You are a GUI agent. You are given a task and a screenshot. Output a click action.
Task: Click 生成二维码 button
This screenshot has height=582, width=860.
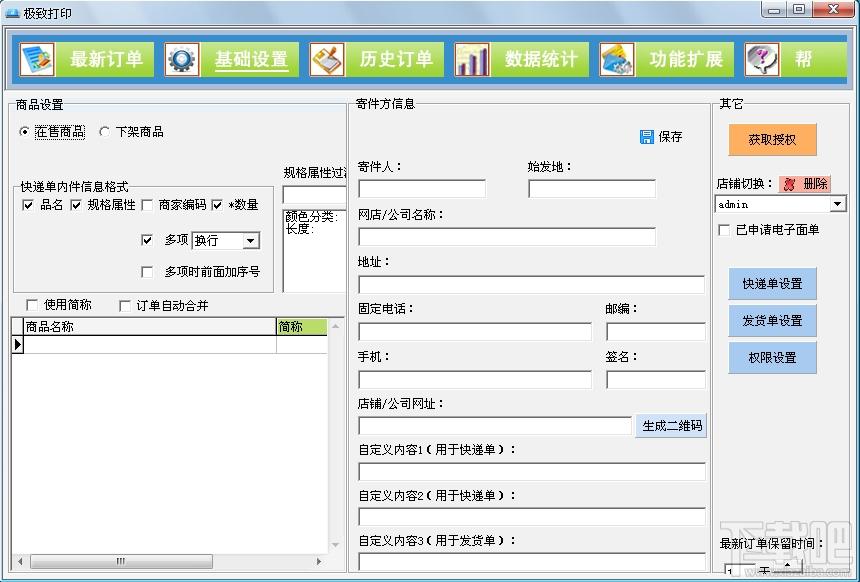671,426
